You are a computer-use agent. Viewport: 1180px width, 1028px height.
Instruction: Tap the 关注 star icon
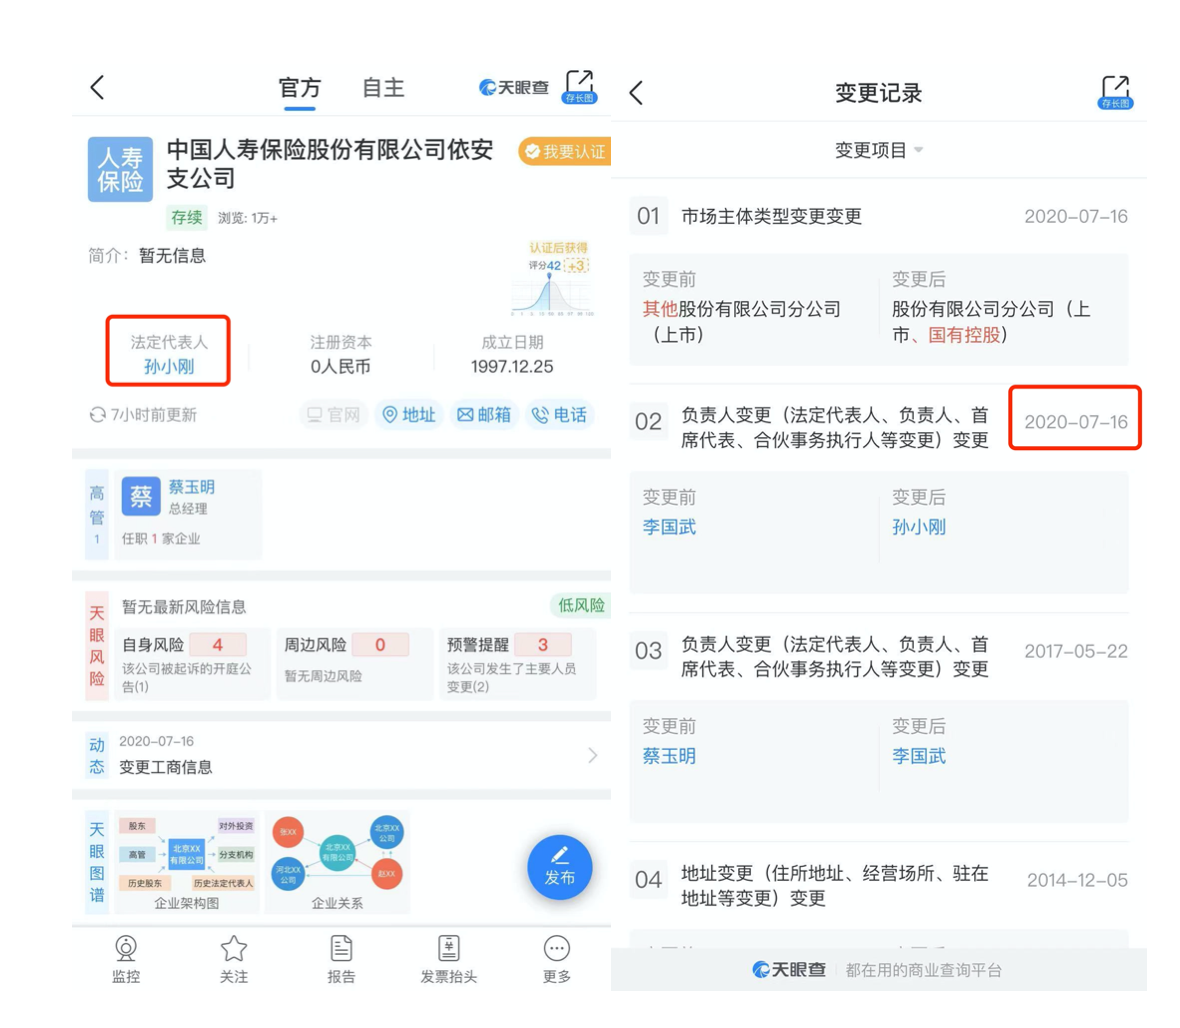coord(234,958)
